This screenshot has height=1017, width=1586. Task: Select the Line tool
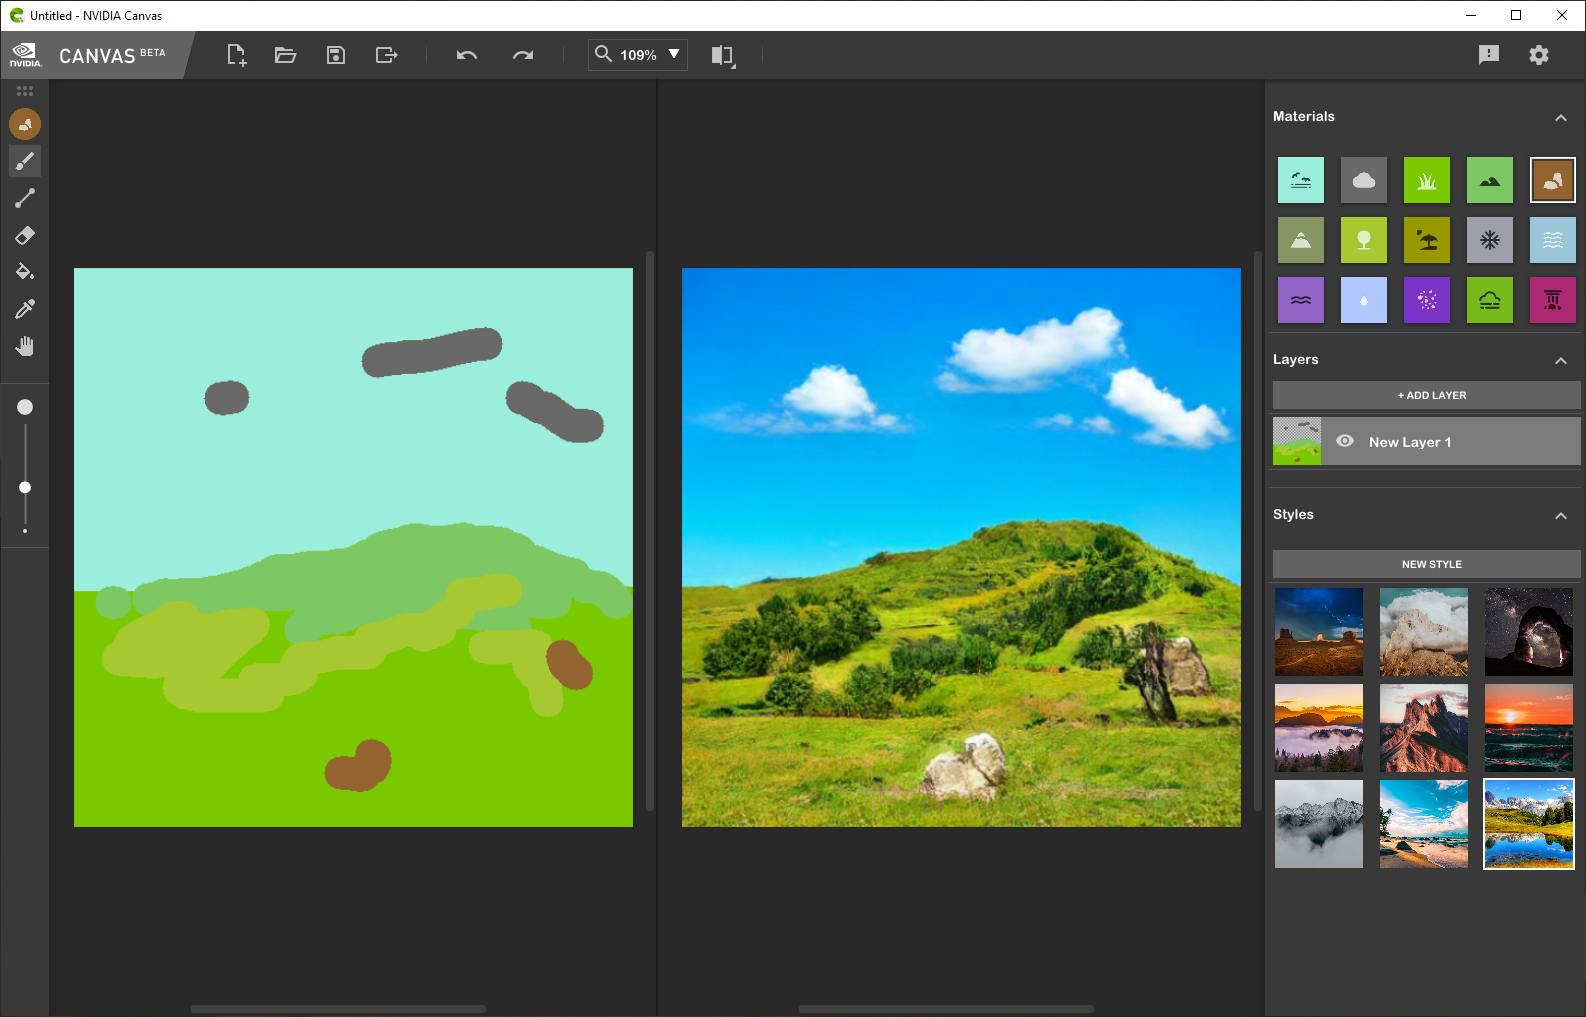[25, 198]
